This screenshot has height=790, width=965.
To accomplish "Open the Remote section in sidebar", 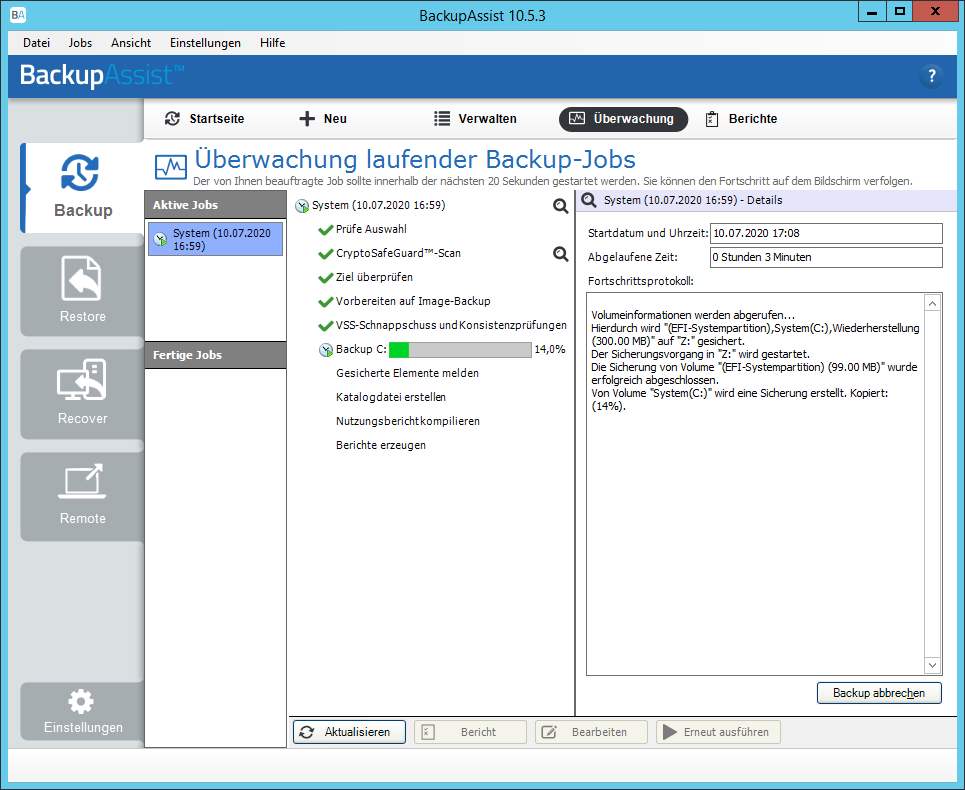I will [x=82, y=495].
